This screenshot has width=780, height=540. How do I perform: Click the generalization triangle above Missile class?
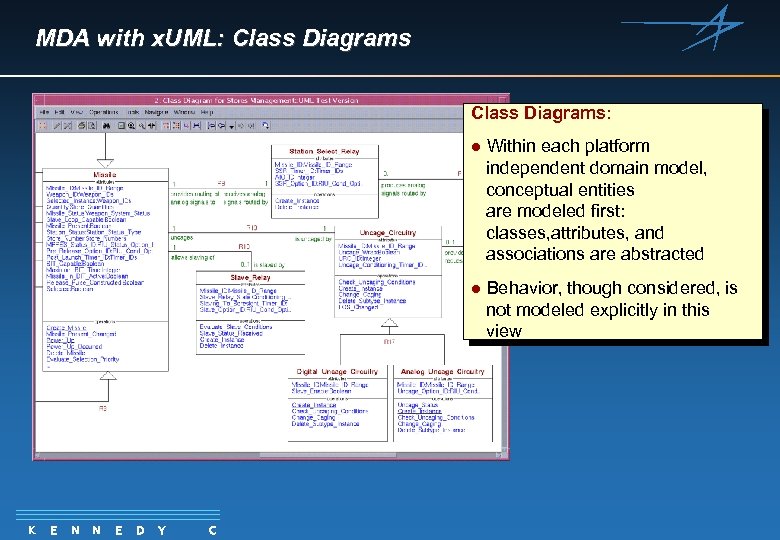(105, 163)
